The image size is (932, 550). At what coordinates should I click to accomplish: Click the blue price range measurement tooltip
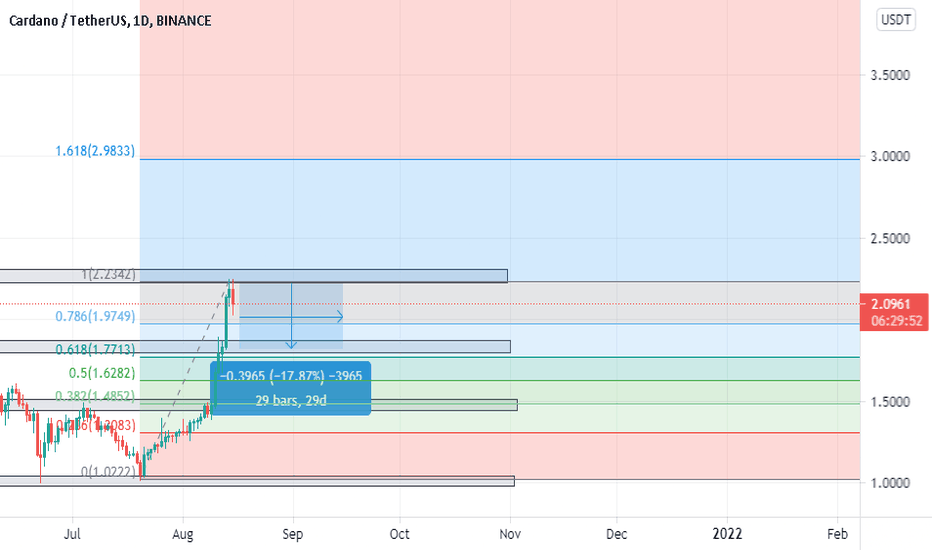[x=291, y=388]
